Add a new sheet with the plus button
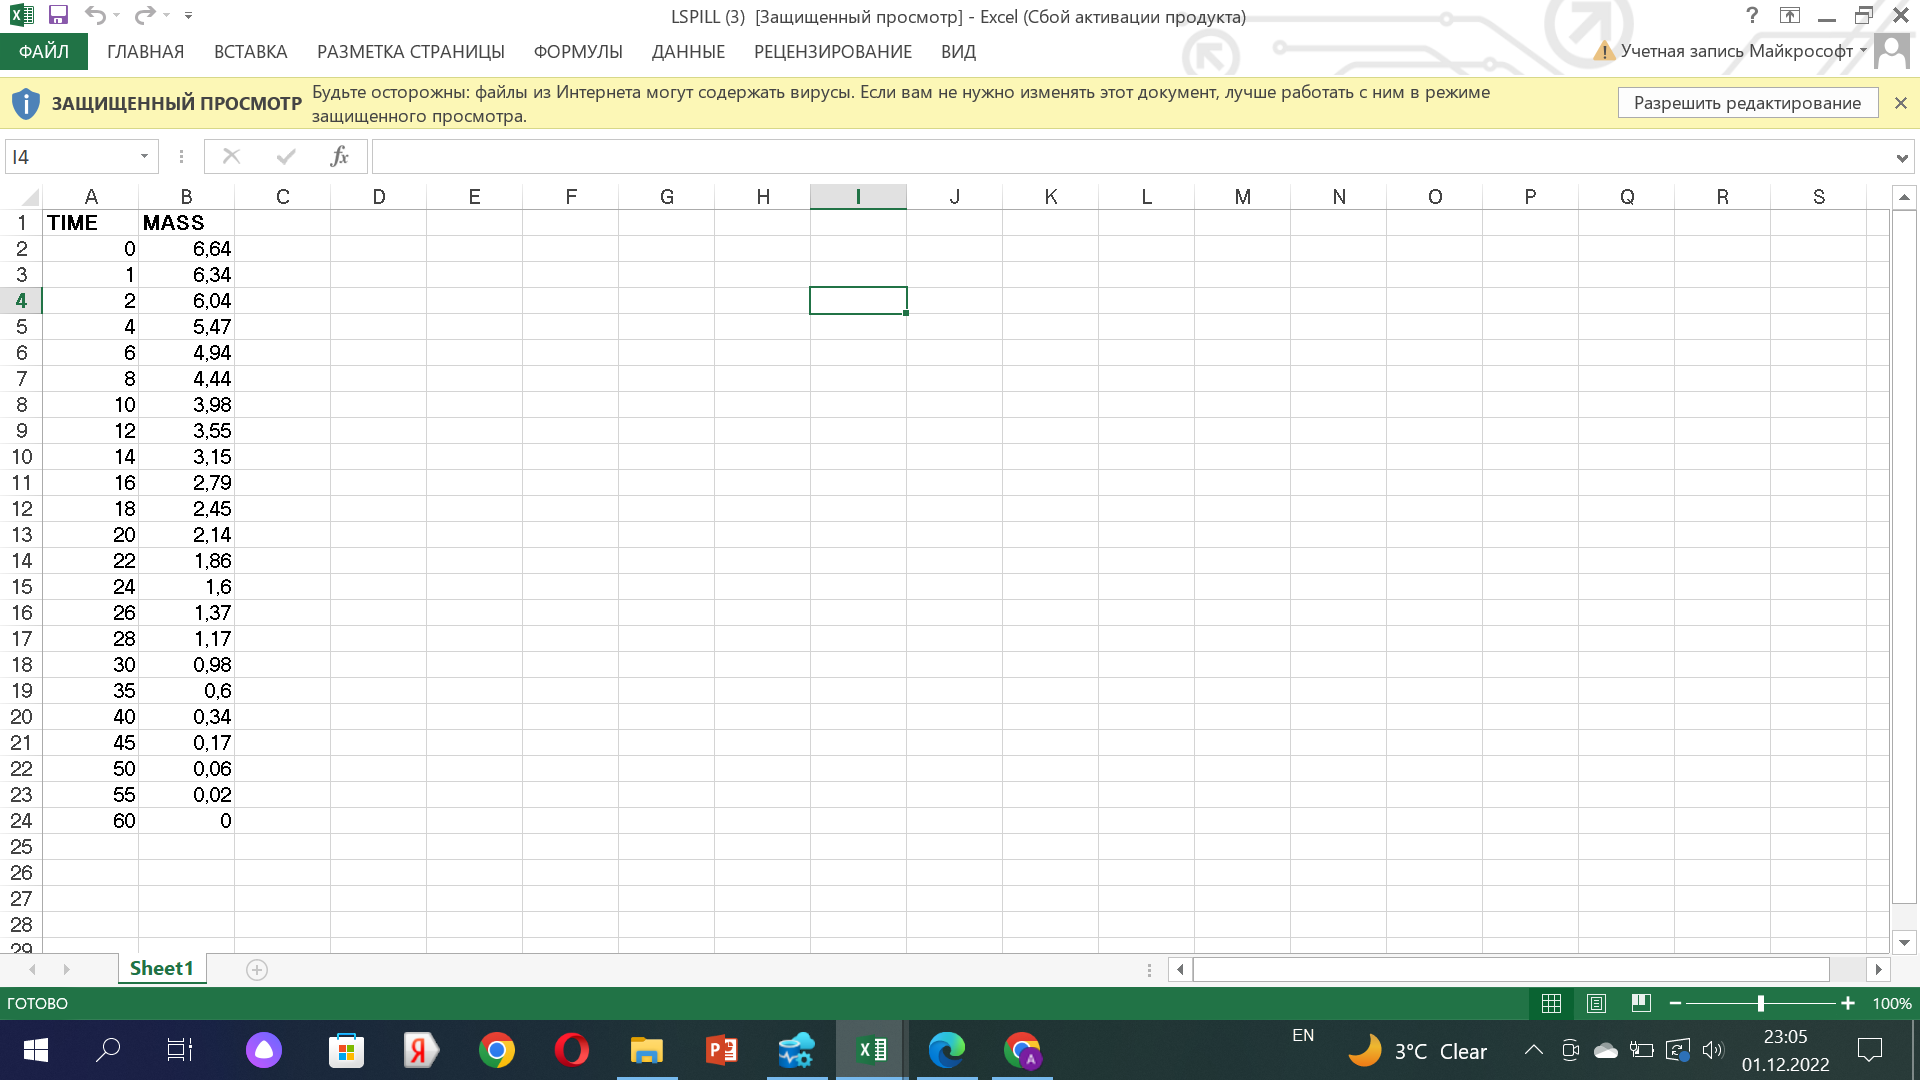 [x=256, y=969]
